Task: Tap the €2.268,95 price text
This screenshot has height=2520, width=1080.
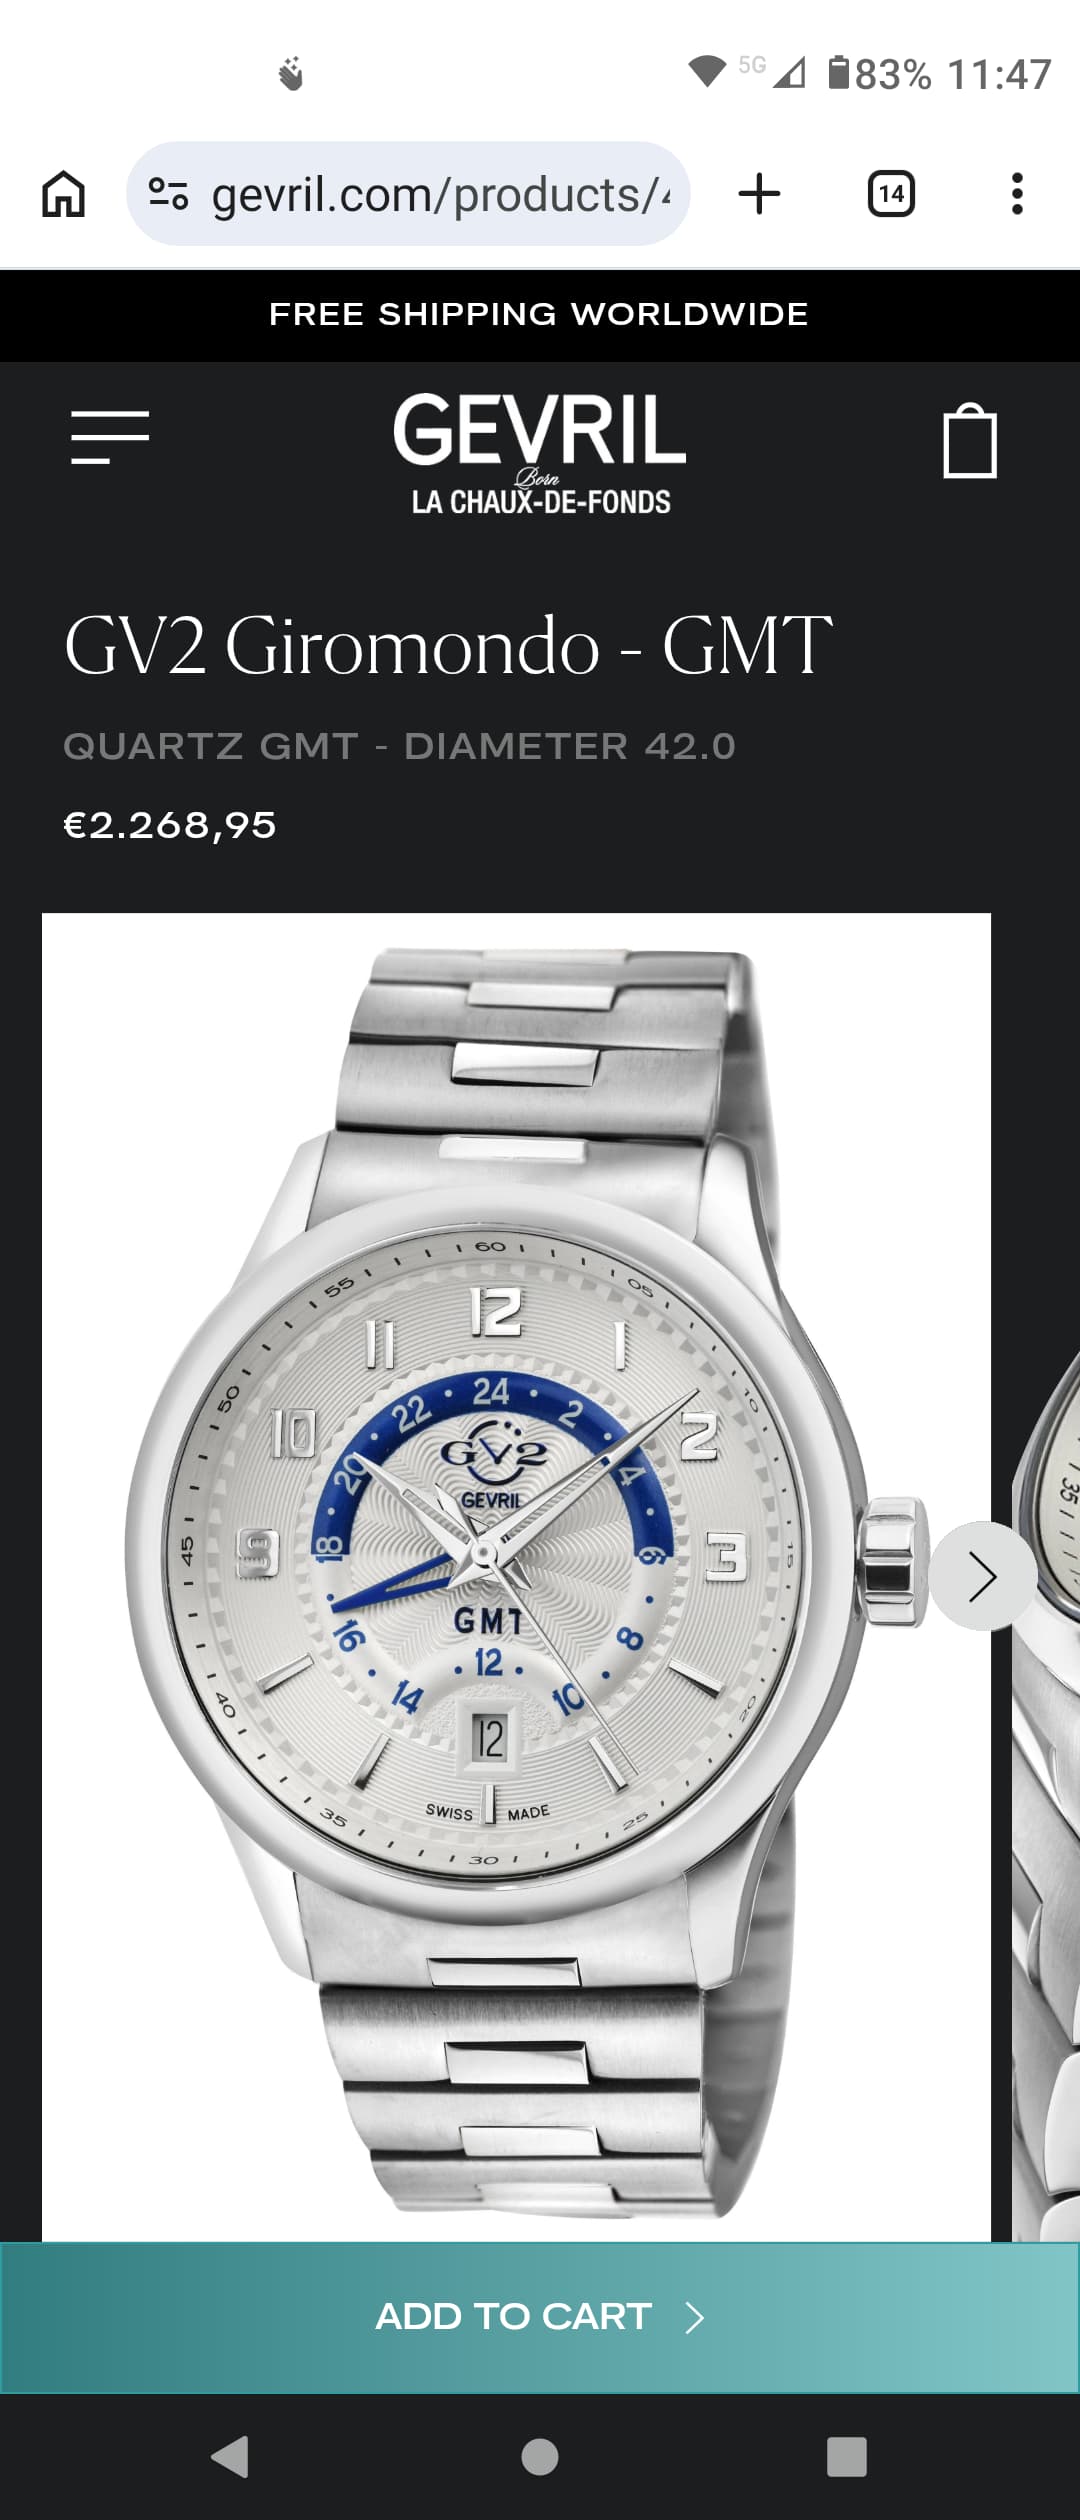Action: coord(170,826)
